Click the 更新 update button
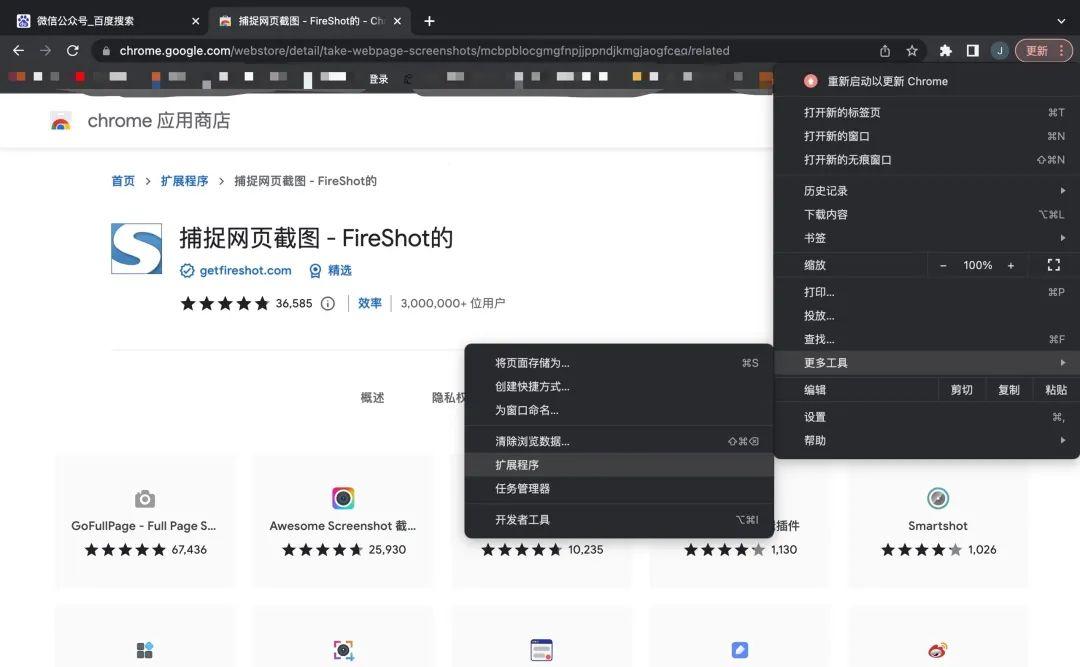The height and width of the screenshot is (667, 1080). [x=1044, y=50]
